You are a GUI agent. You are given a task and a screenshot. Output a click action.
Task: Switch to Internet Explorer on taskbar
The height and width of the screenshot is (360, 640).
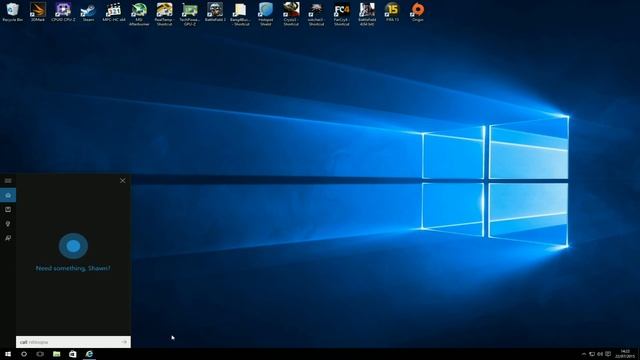pos(89,354)
